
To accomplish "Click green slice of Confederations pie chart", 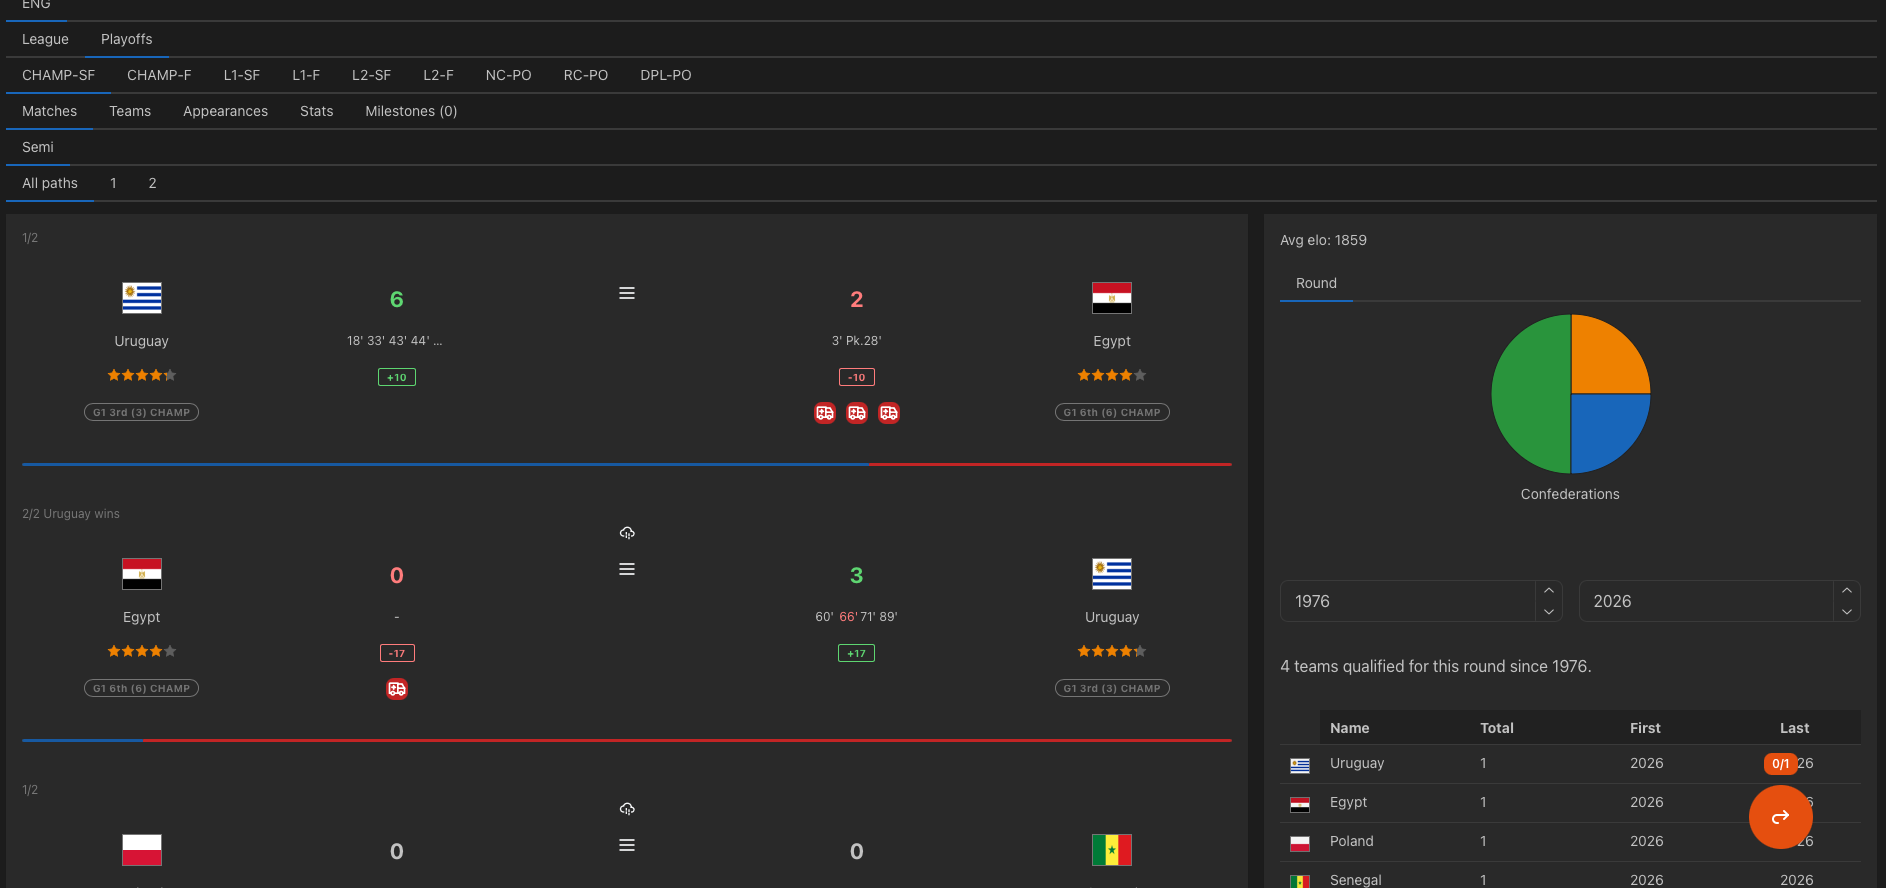I will pos(1530,394).
